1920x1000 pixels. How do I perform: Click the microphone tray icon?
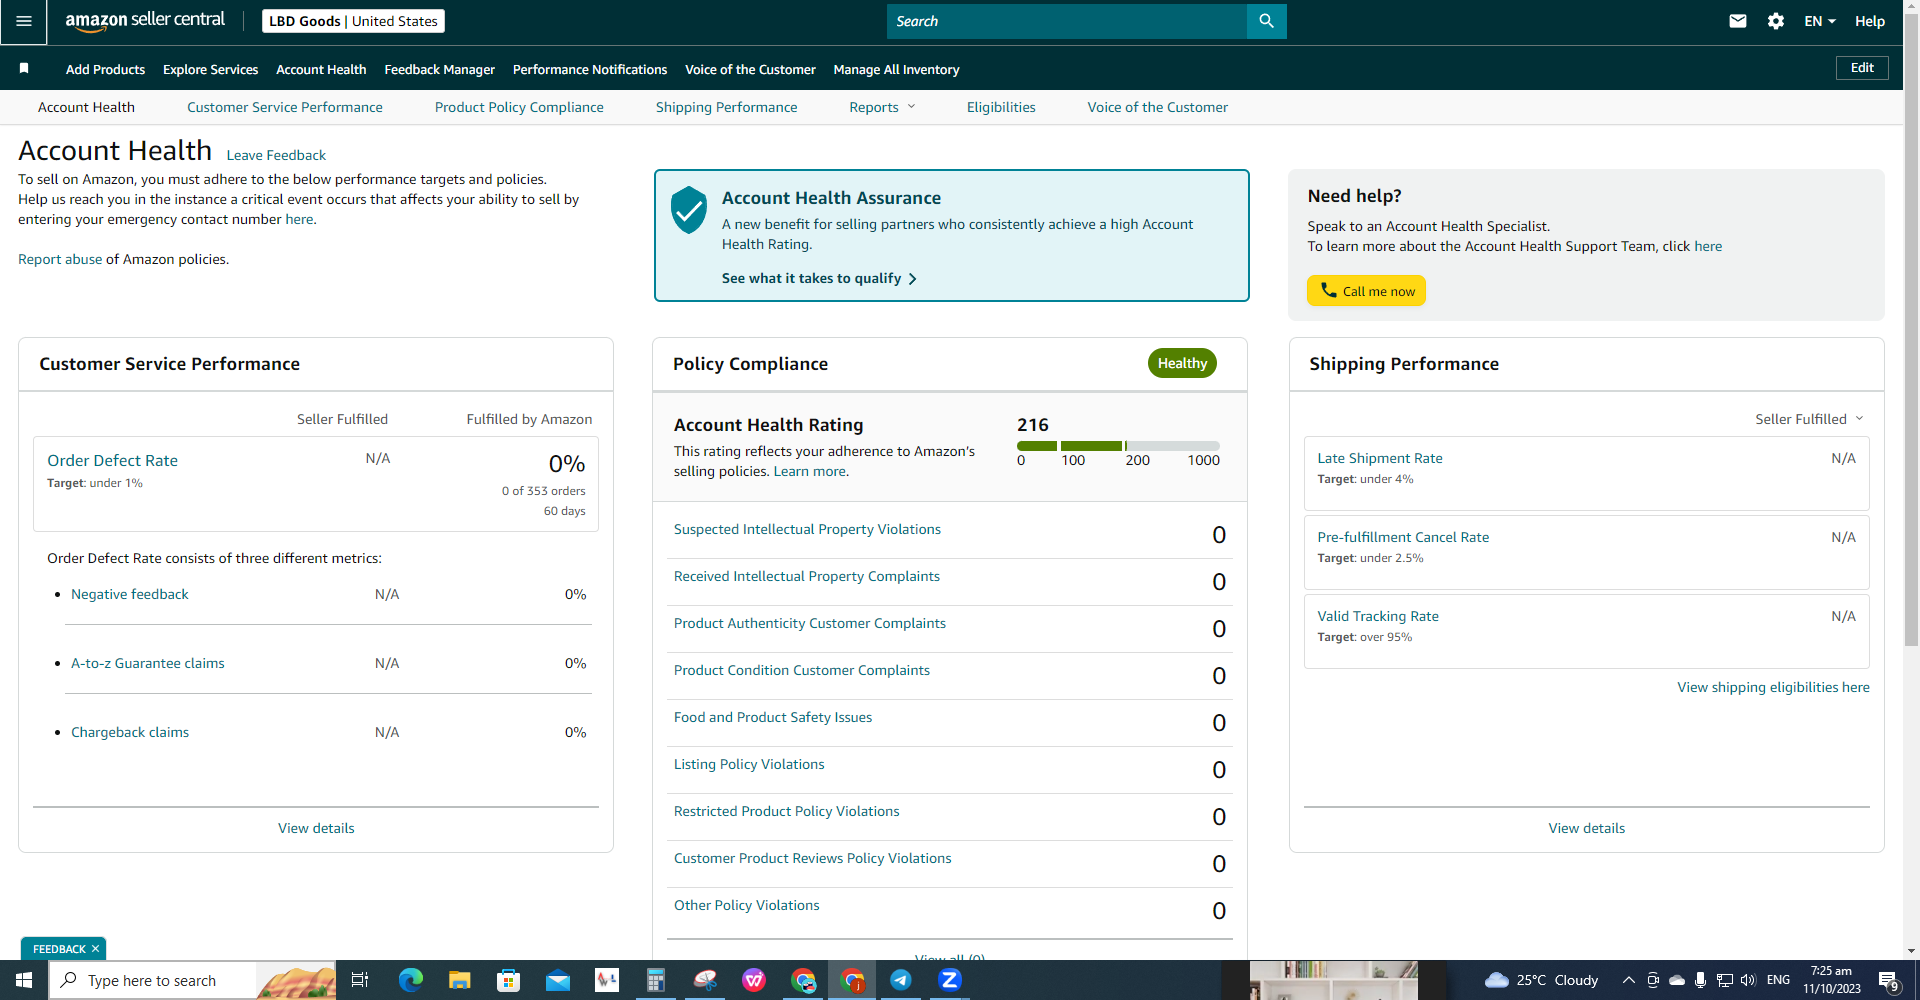tap(1701, 980)
